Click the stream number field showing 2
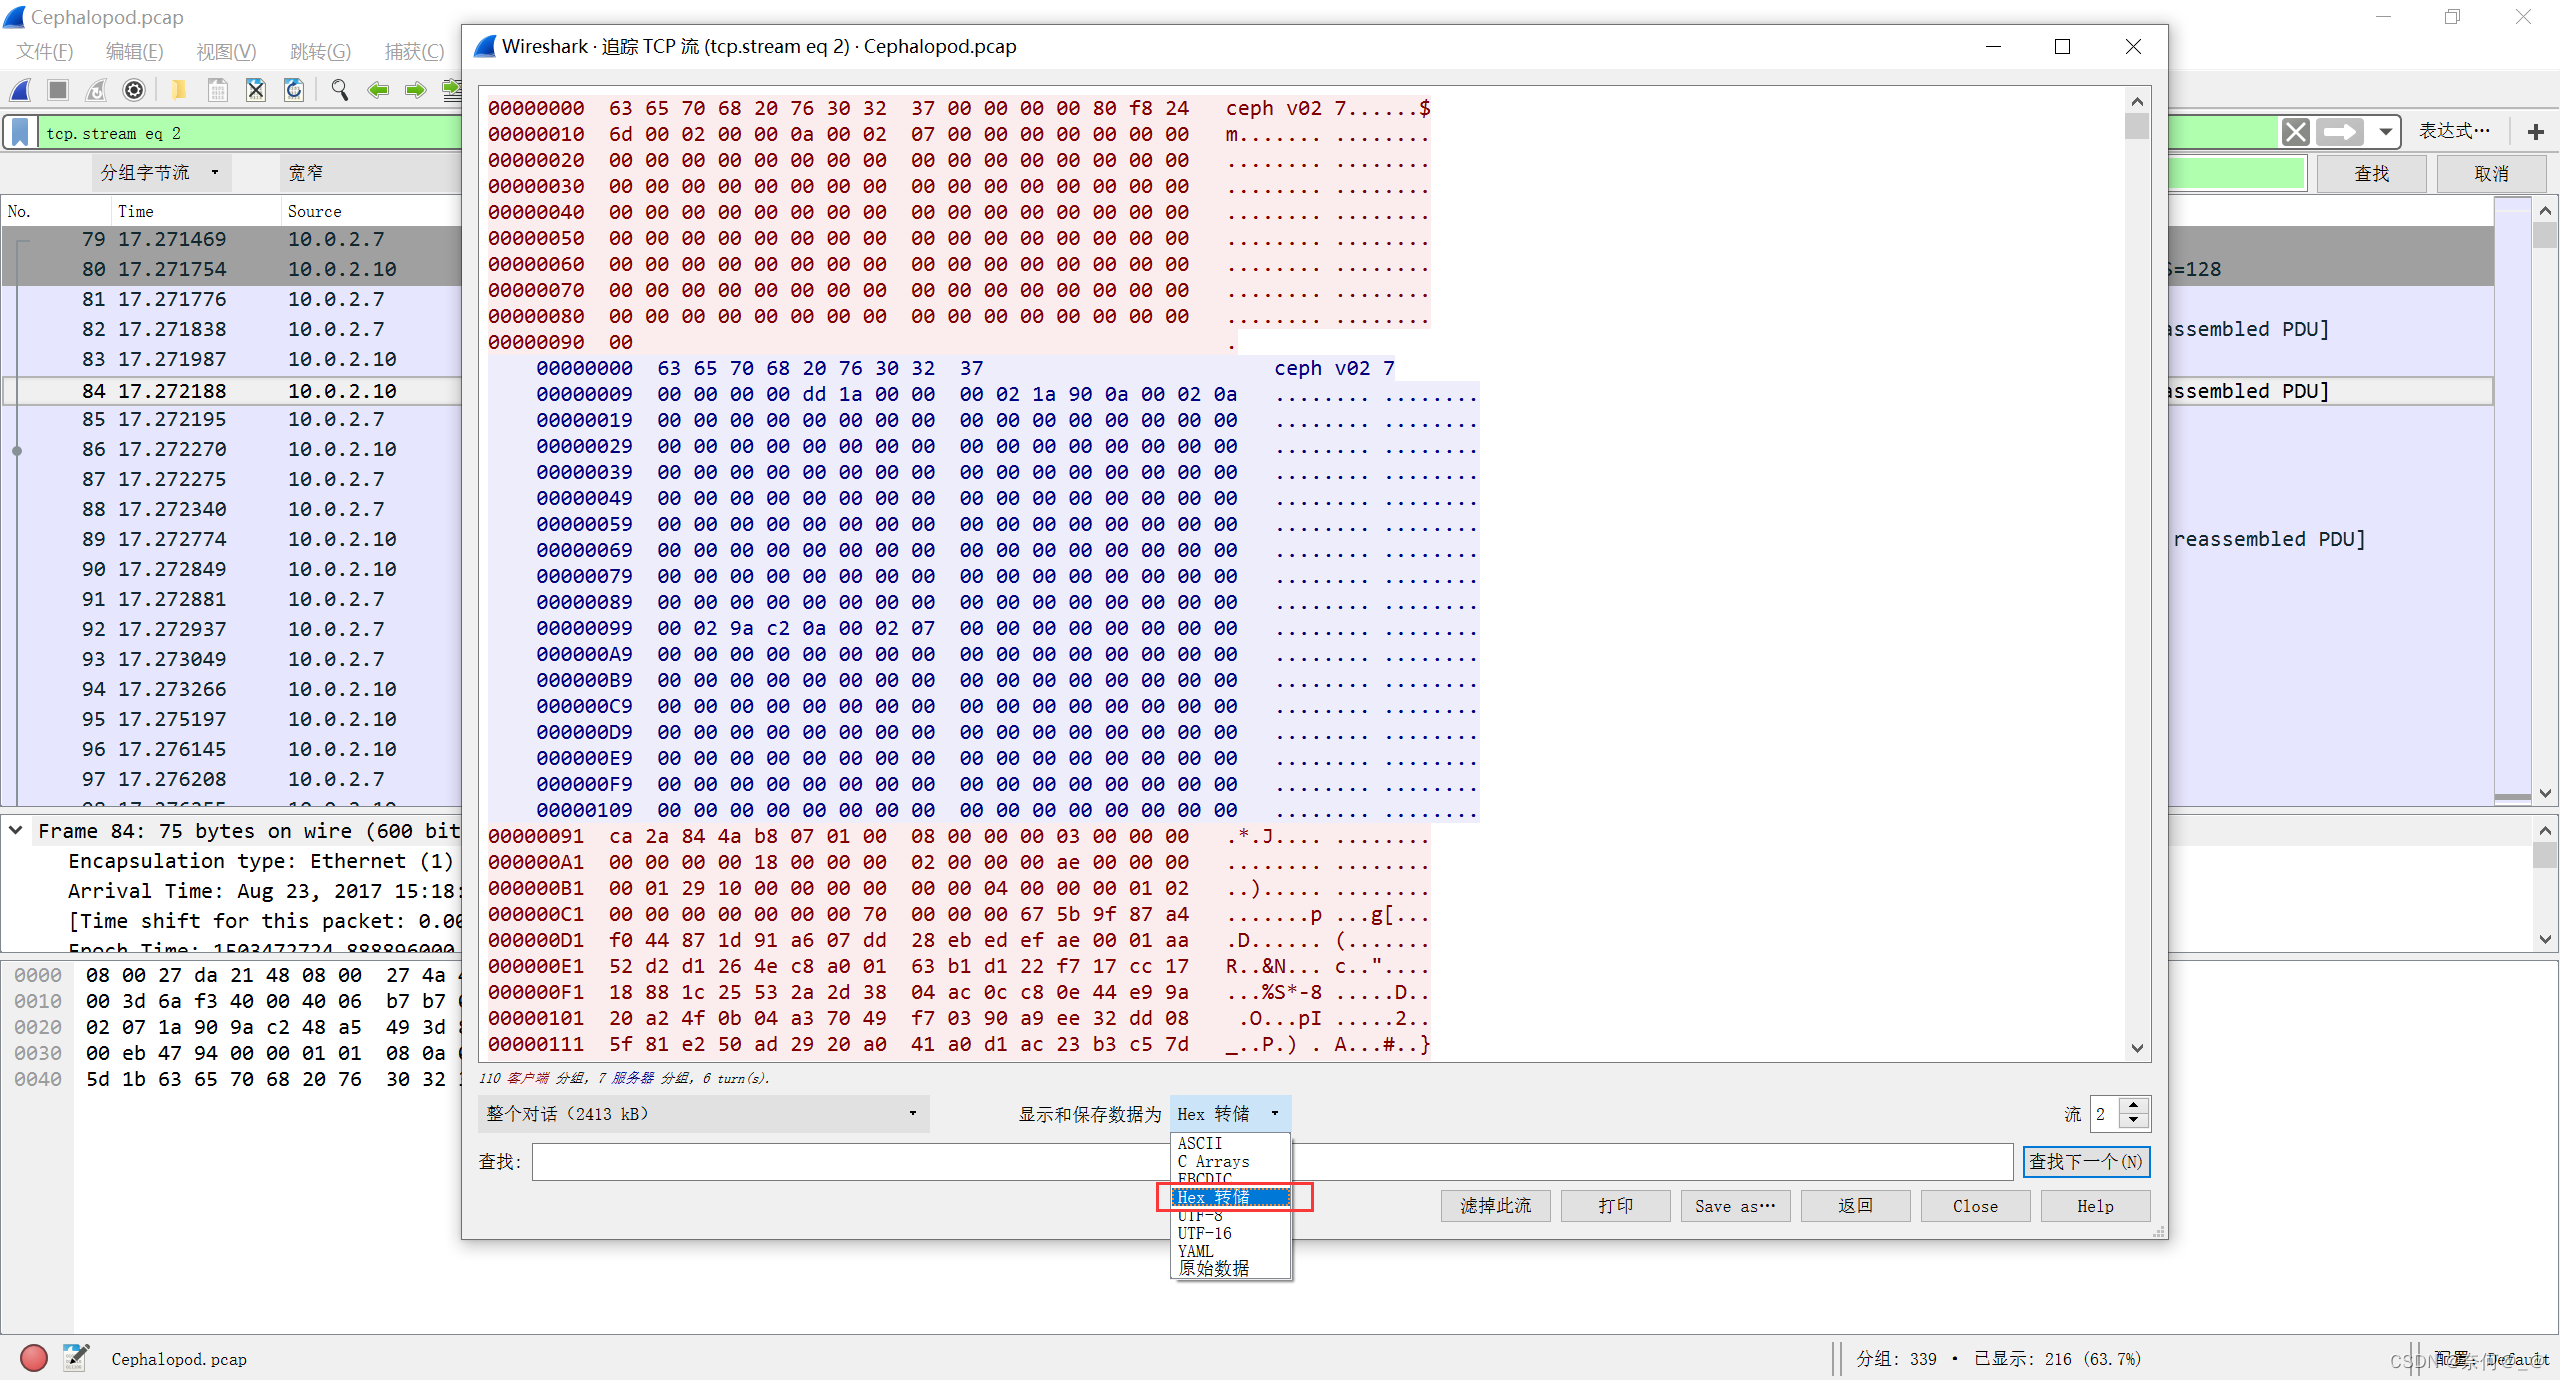Screen dimensions: 2560x1380 [2105, 1114]
